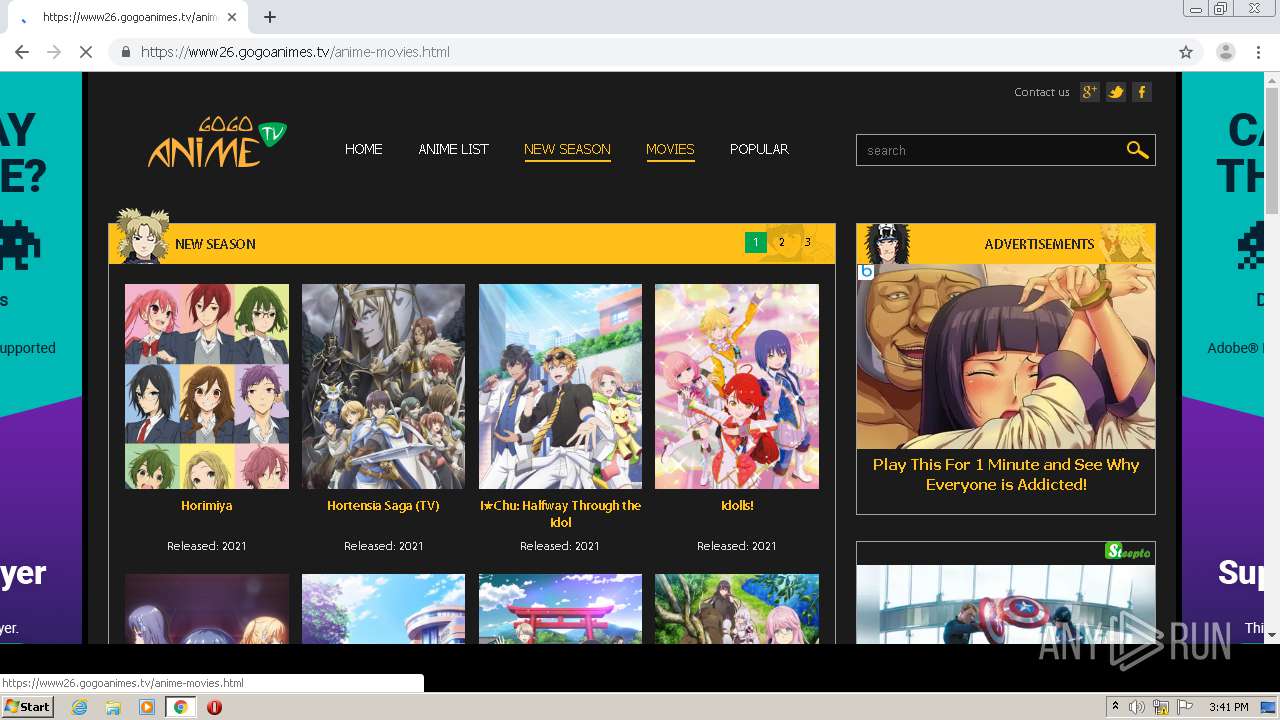Close the gogoanimes browser tab
Image resolution: width=1280 pixels, height=720 pixels.
pos(232,17)
